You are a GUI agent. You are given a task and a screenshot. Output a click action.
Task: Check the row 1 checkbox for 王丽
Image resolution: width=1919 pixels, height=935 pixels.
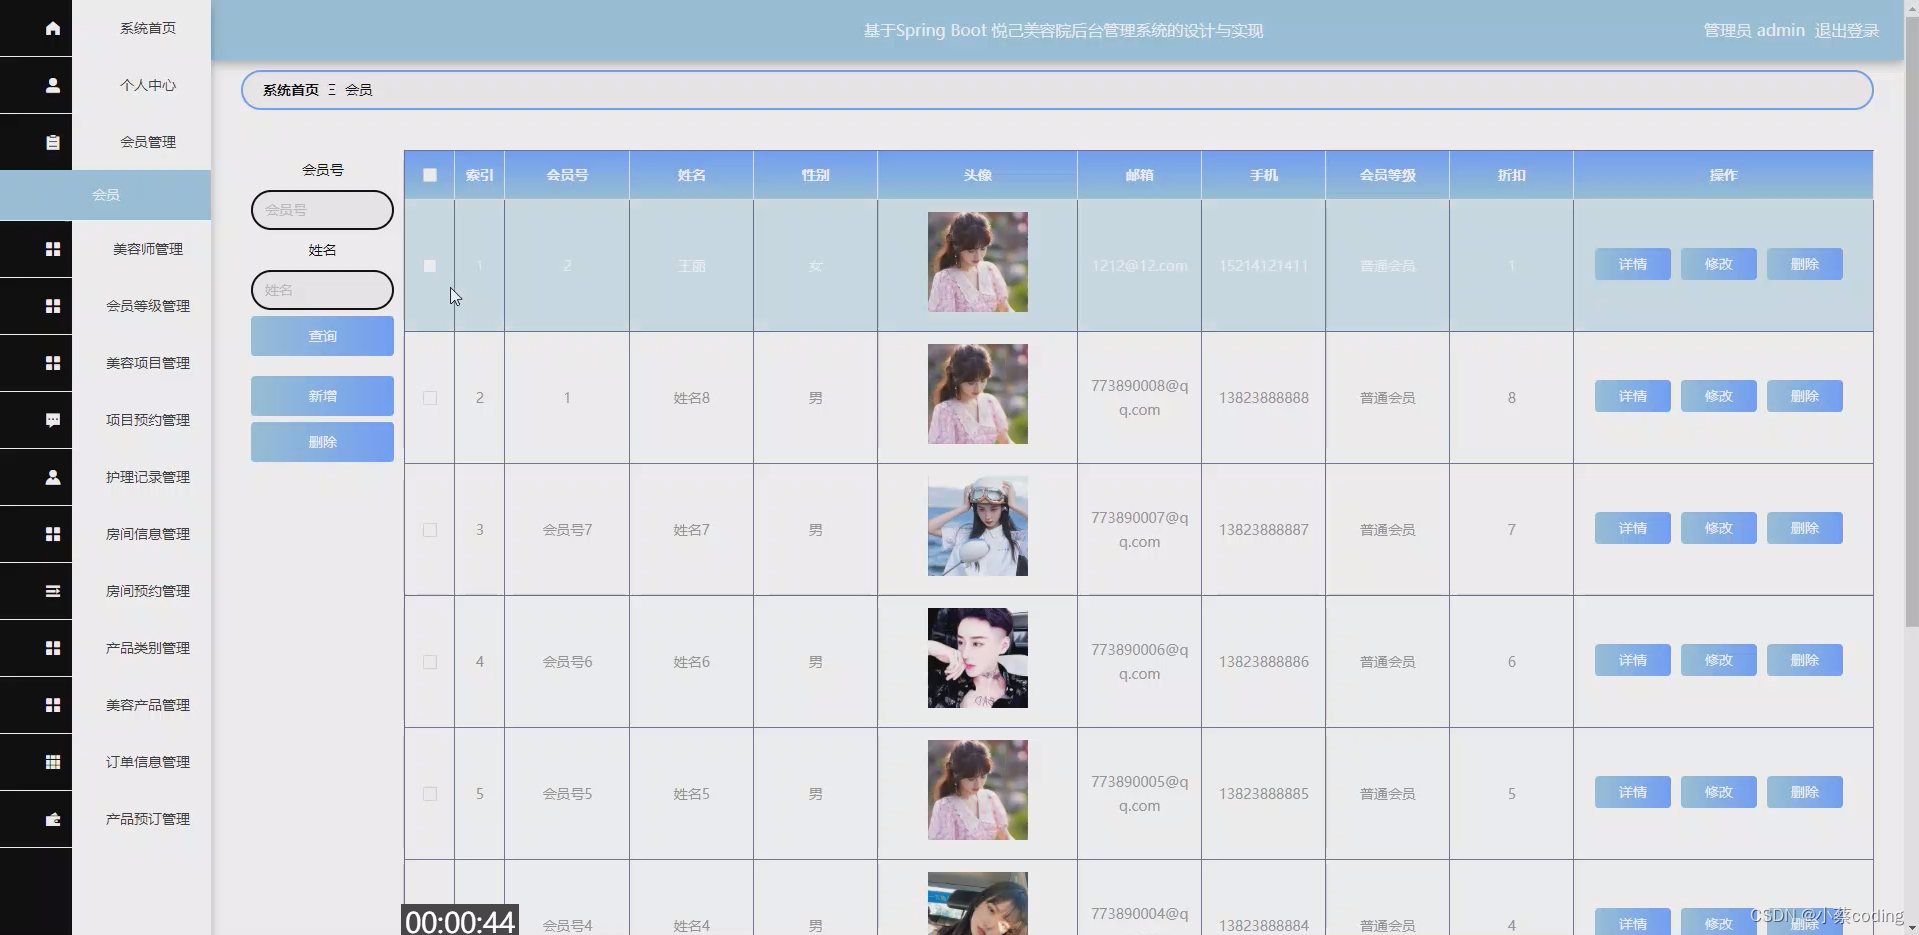click(430, 266)
